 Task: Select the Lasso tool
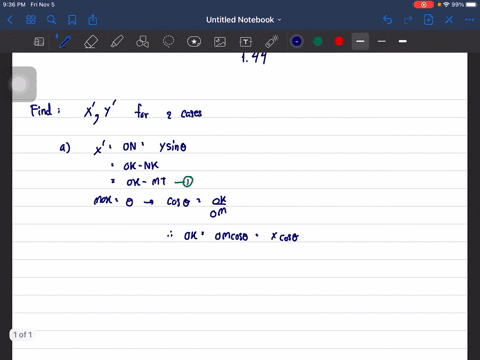coord(168,42)
